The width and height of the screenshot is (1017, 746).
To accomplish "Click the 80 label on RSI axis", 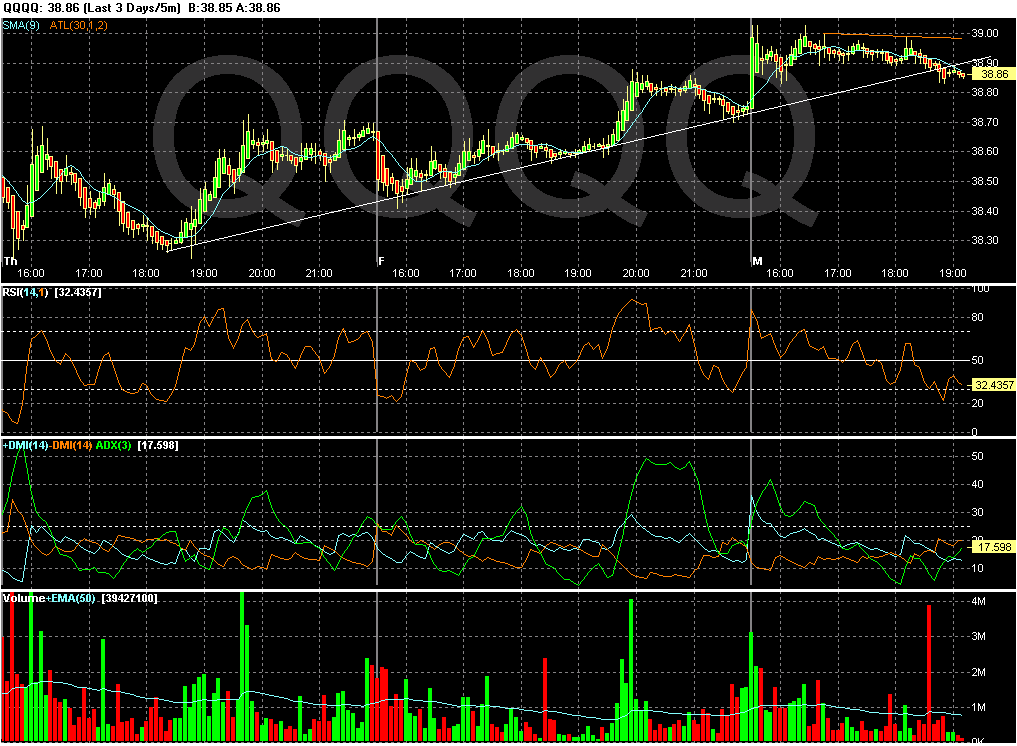I will tap(977, 318).
